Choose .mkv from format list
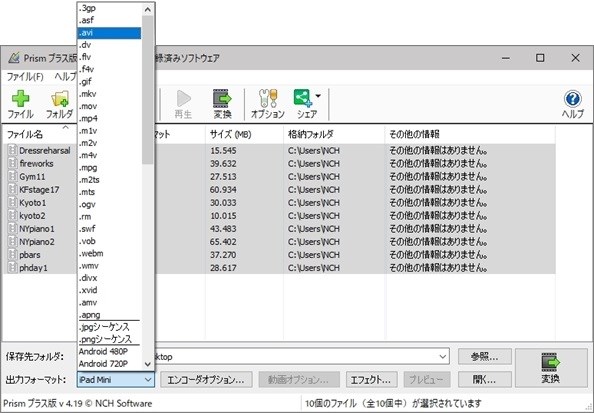 109,94
